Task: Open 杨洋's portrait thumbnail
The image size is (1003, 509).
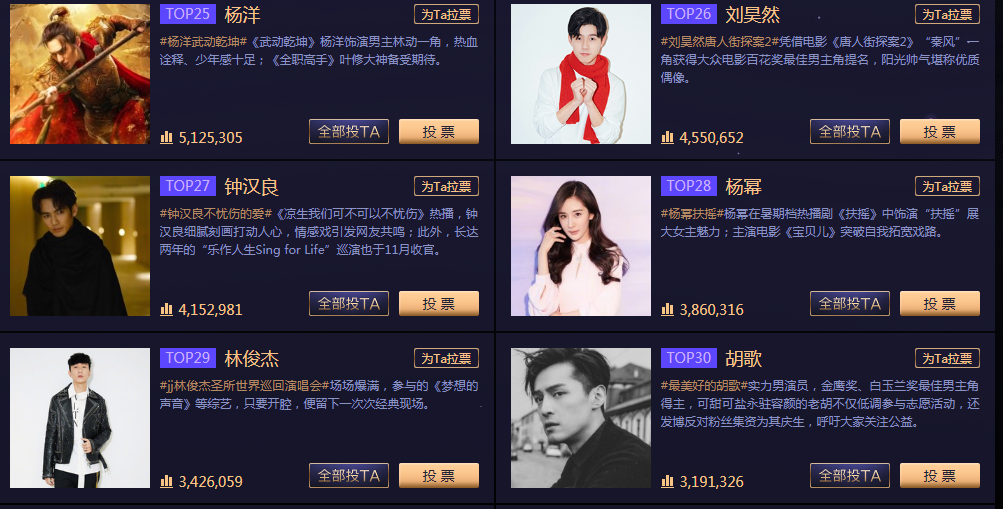Action: [x=80, y=74]
